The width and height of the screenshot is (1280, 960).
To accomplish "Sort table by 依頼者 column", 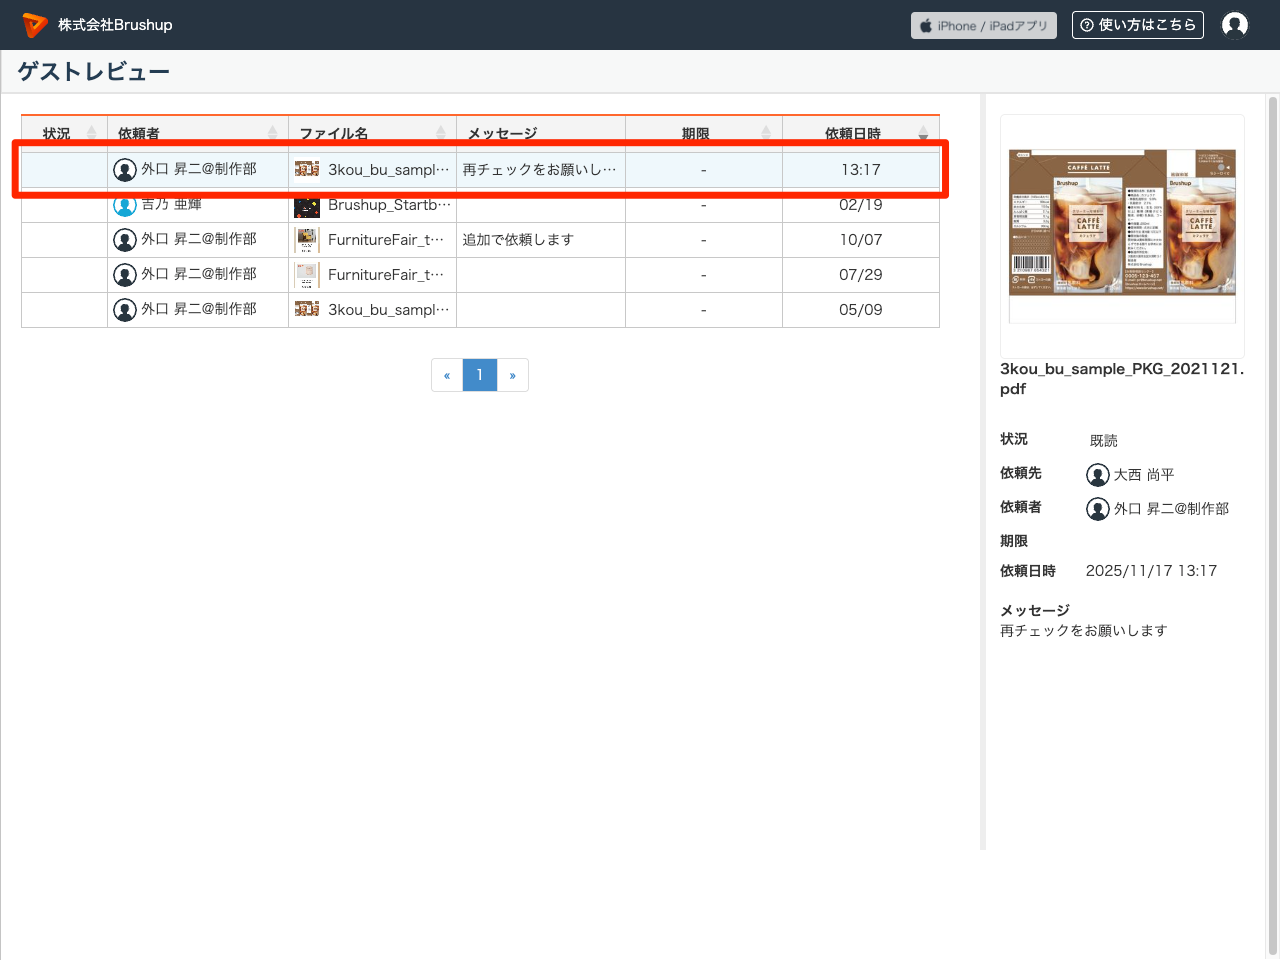I will [197, 133].
